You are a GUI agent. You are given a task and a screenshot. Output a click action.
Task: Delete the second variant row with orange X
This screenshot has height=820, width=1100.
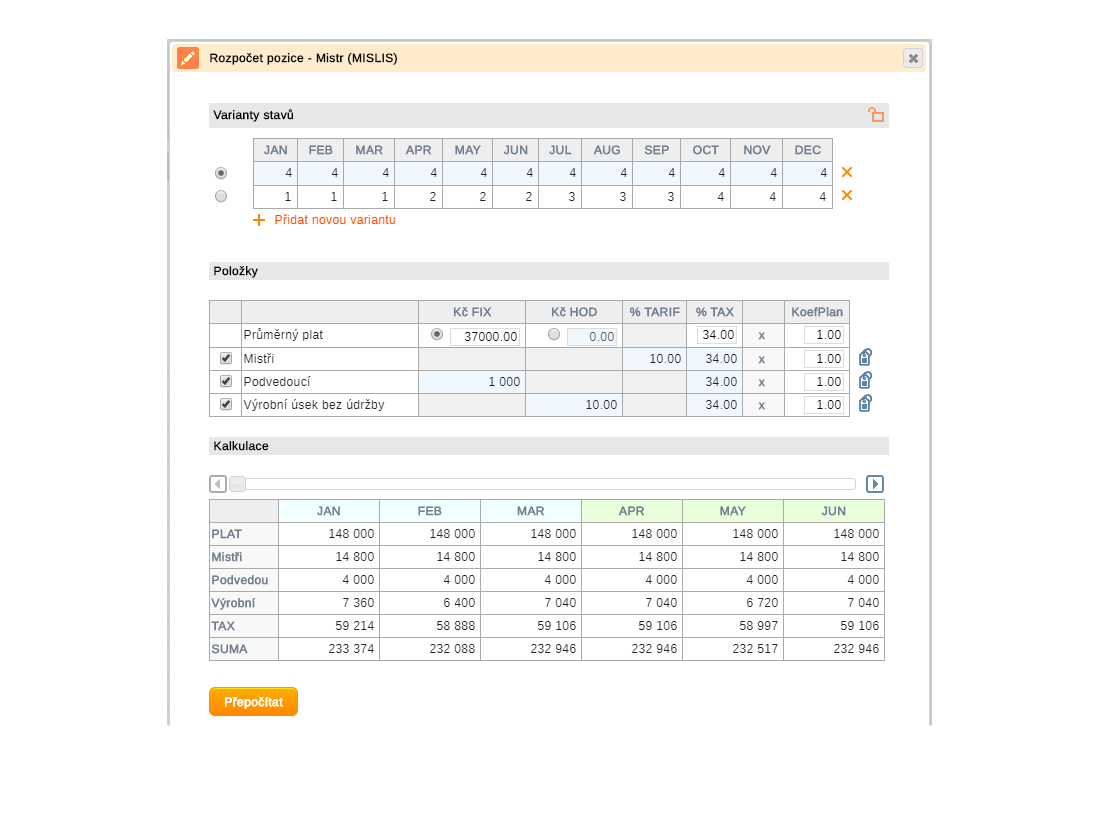pos(847,195)
